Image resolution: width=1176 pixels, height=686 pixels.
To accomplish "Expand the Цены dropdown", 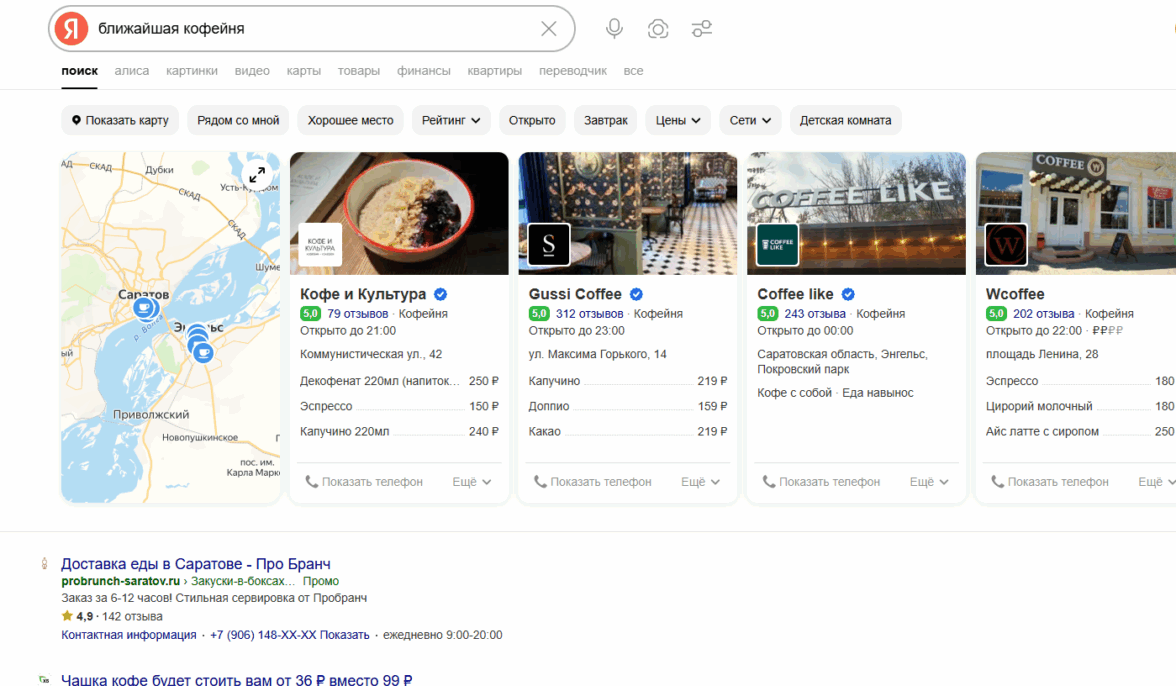I will pos(678,120).
